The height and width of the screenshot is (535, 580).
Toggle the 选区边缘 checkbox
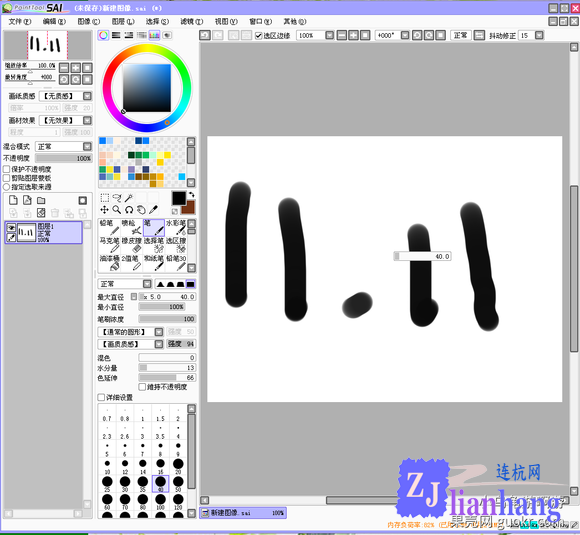(259, 36)
